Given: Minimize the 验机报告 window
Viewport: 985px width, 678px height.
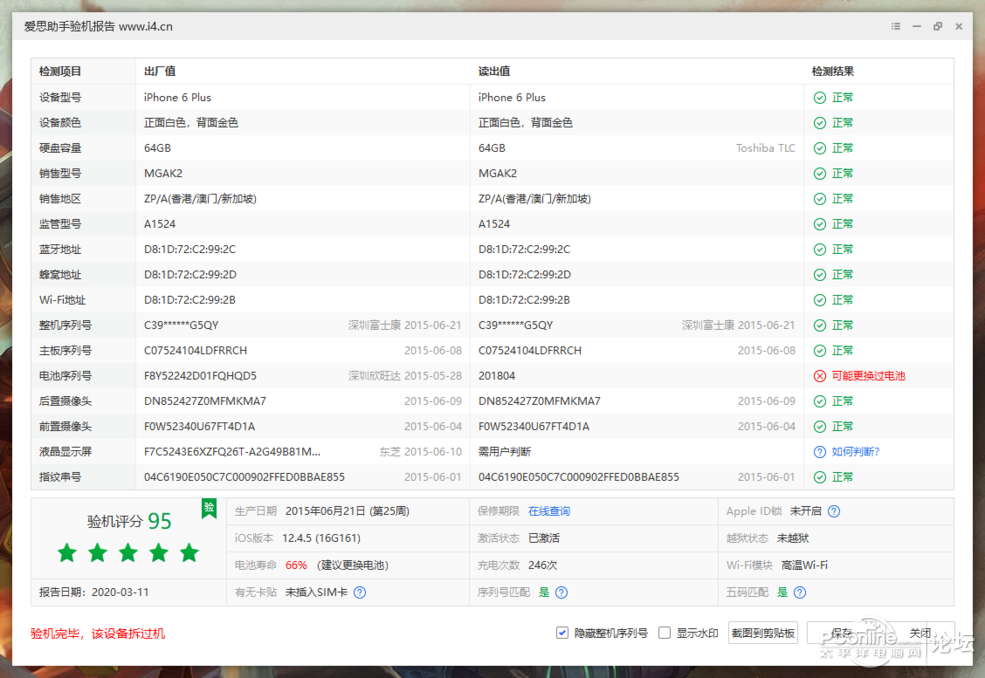Looking at the screenshot, I should 917,26.
